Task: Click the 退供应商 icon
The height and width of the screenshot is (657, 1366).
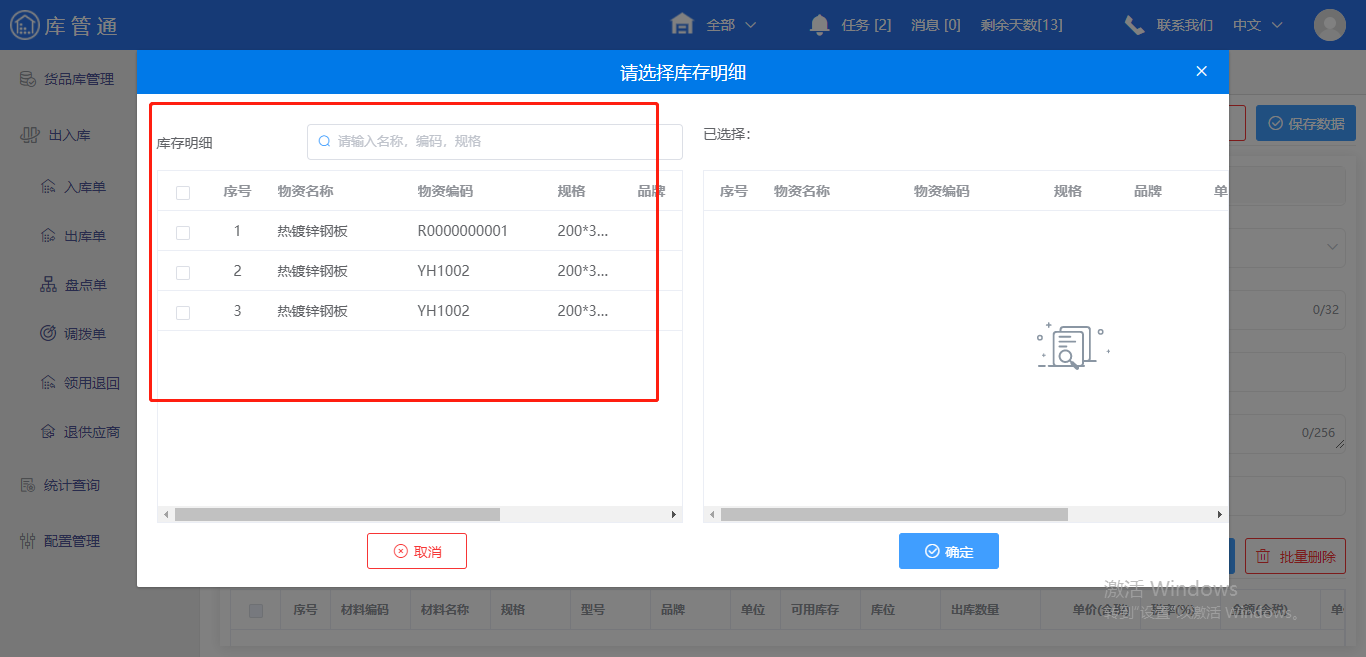Action: point(48,432)
